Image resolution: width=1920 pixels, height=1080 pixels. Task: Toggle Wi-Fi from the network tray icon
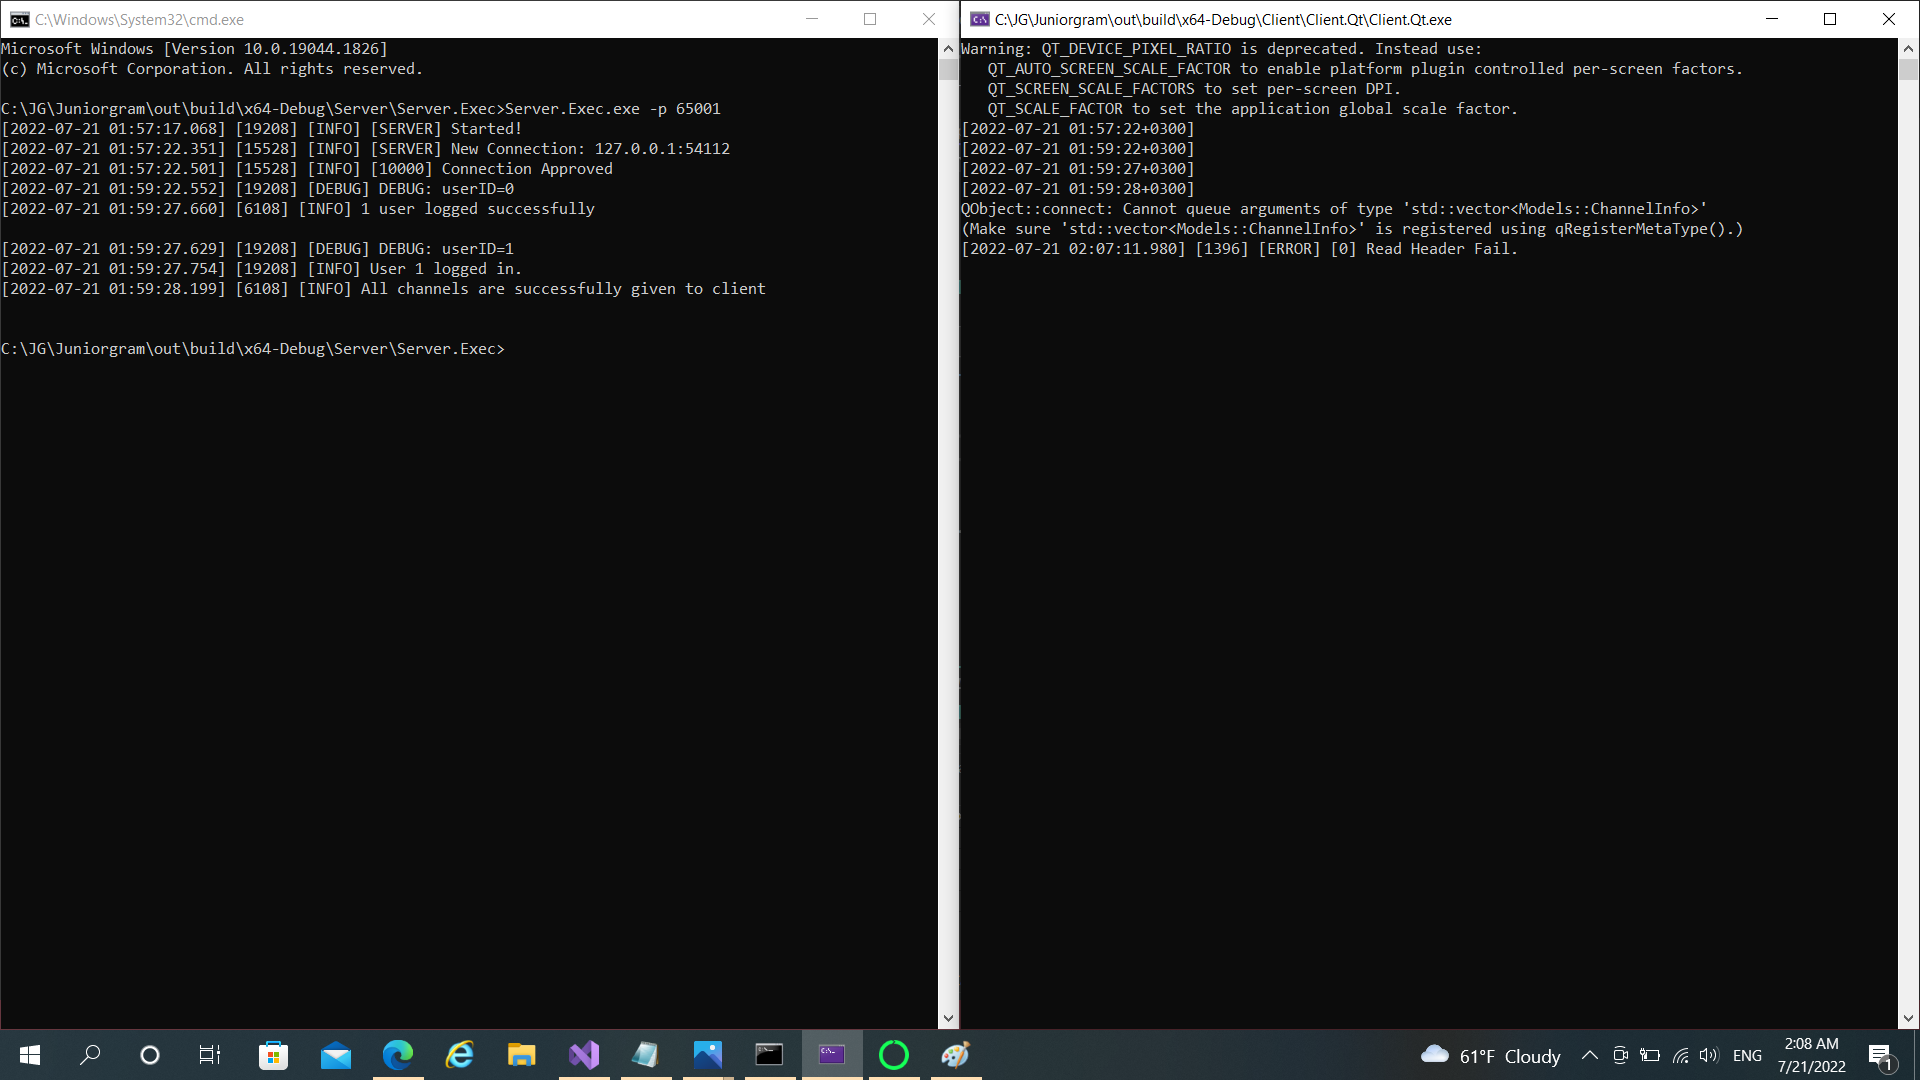[x=1679, y=1055]
